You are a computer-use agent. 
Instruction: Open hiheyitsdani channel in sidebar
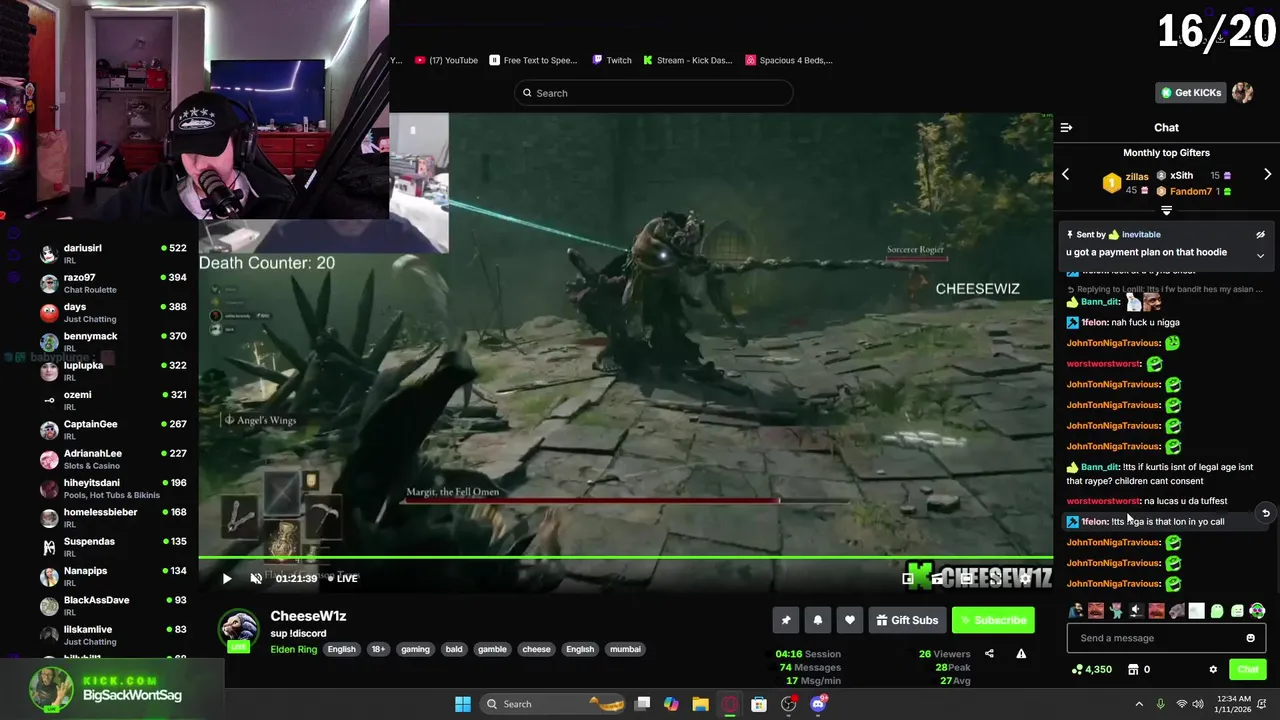point(113,488)
